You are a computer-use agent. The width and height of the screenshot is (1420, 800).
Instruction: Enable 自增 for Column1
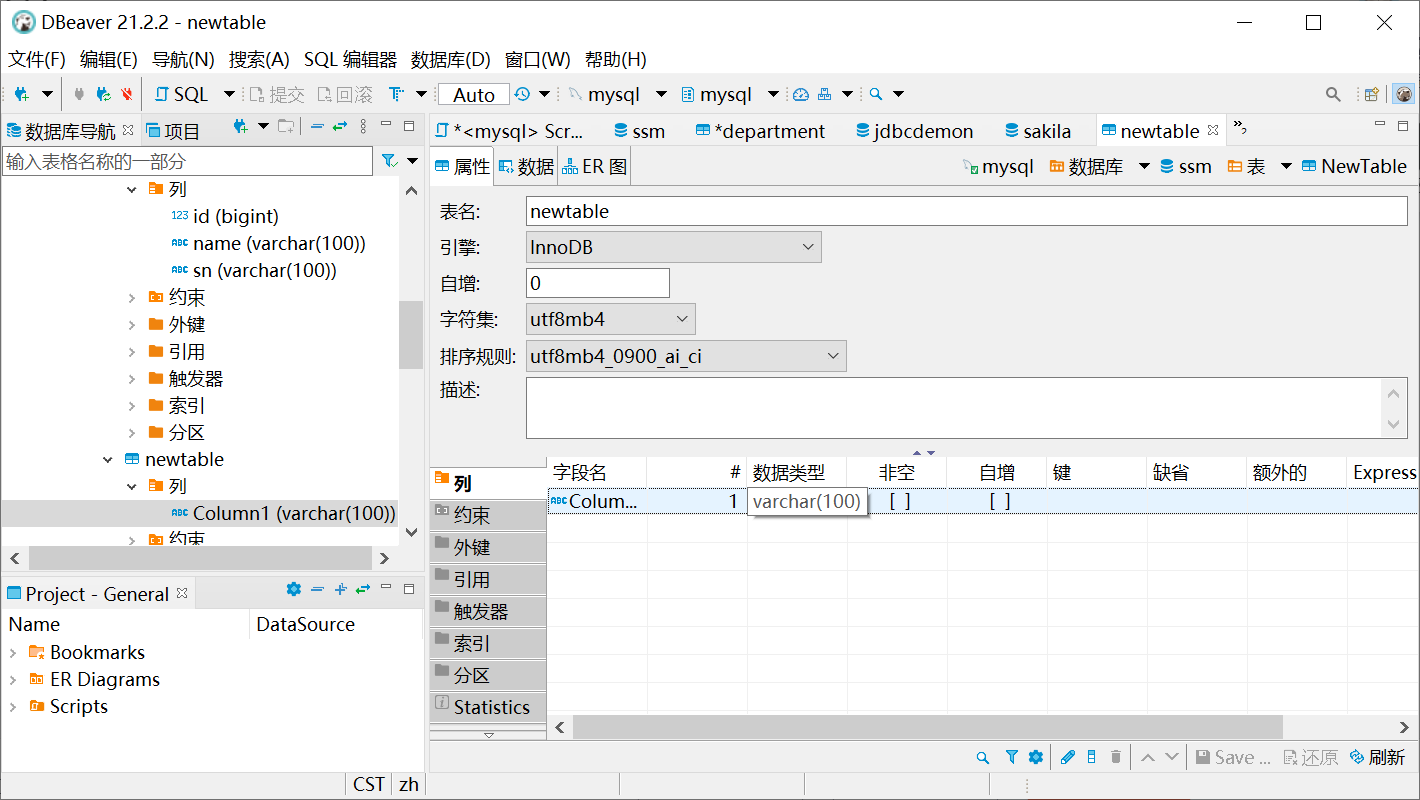[999, 501]
